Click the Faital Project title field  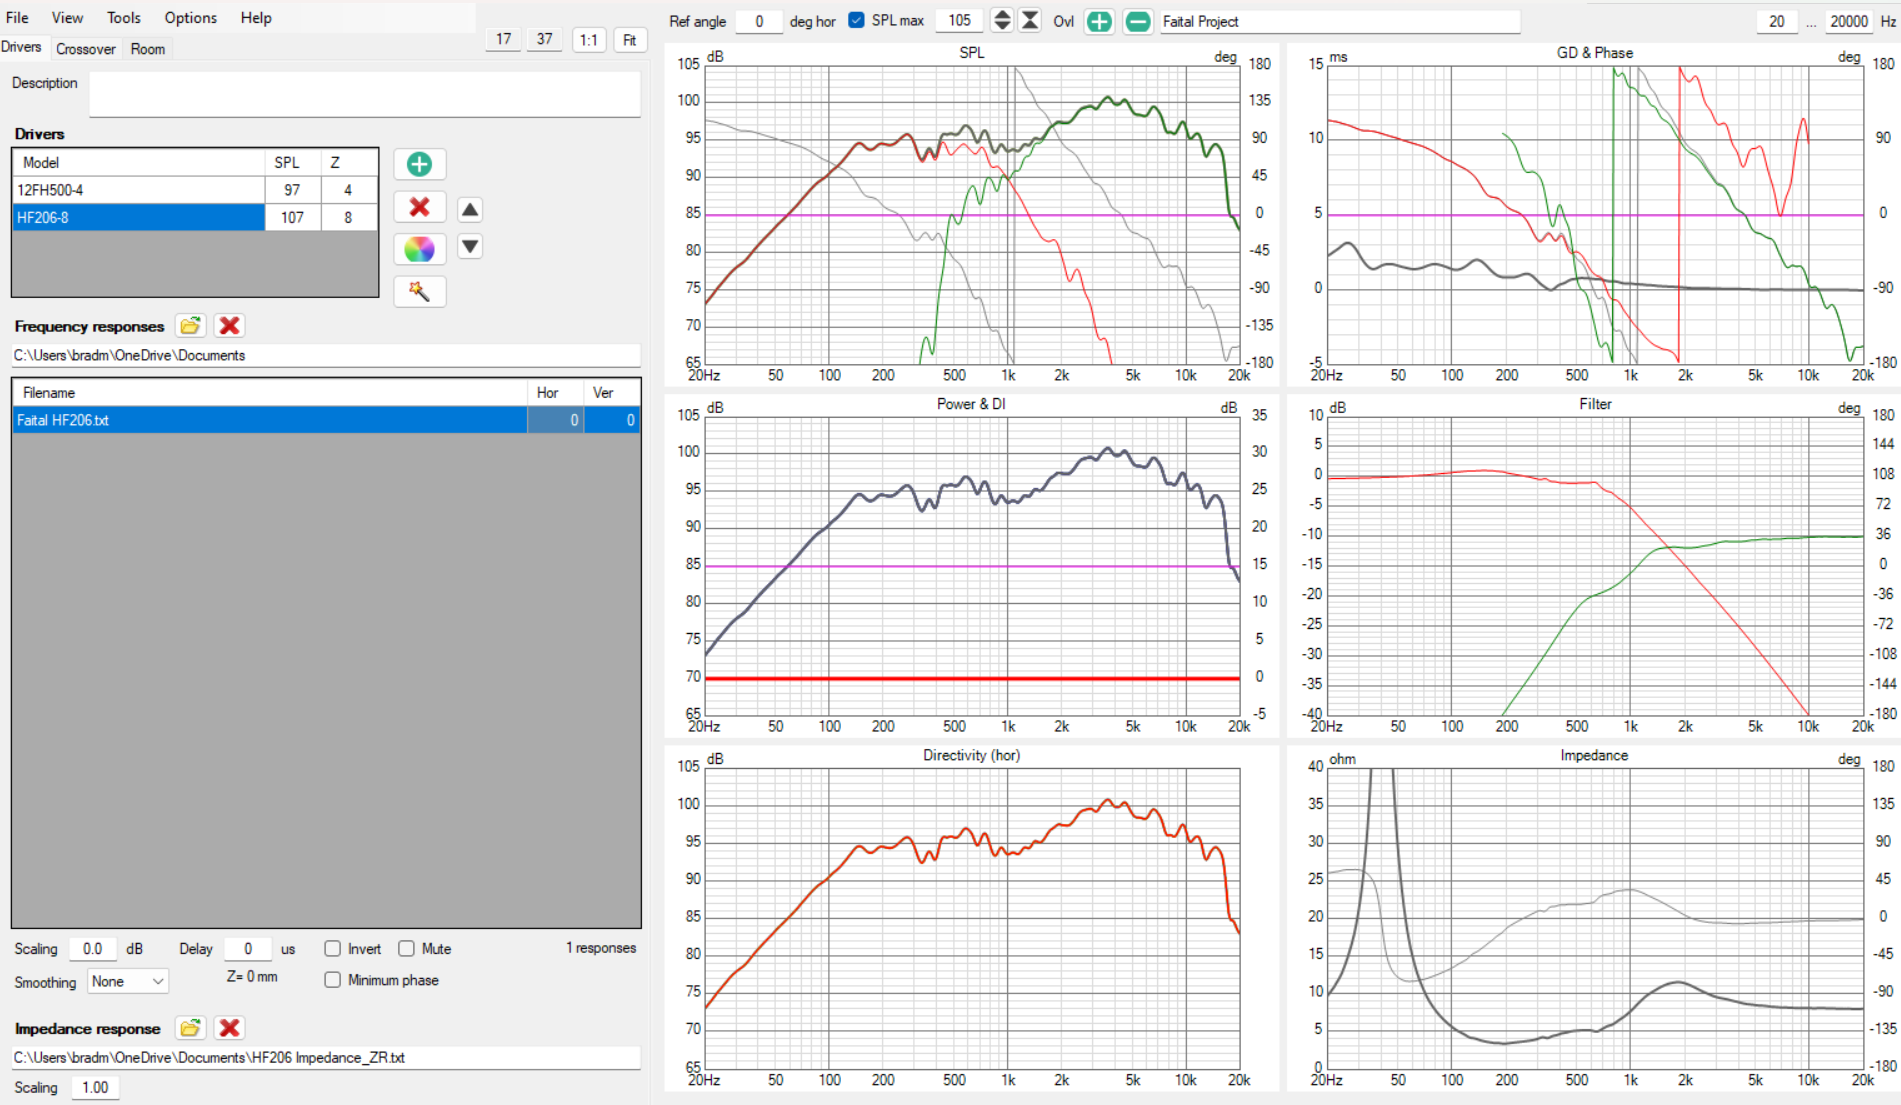[x=1340, y=21]
